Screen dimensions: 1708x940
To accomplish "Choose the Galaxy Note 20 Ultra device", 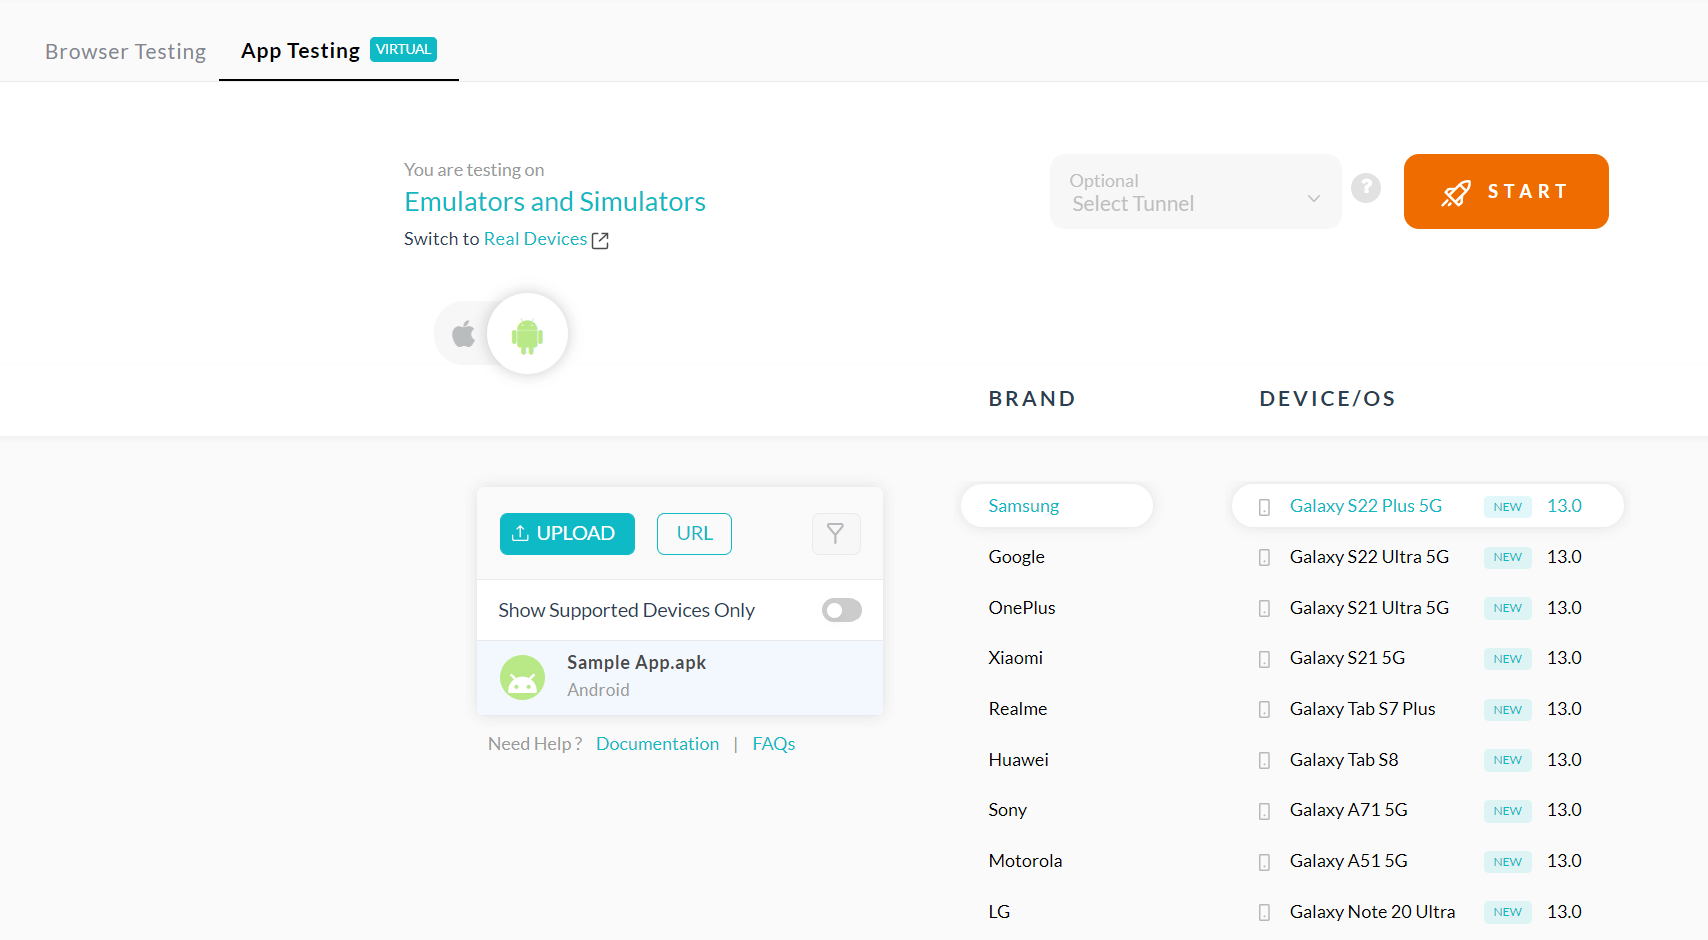I will click(1372, 912).
